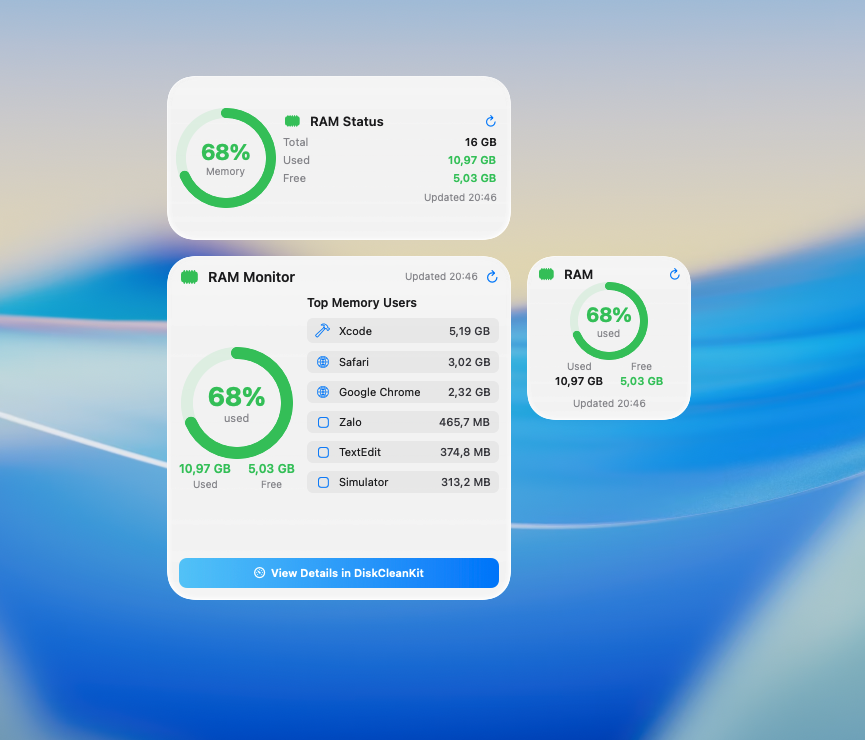Select the Safari 3,02 GB memory row
This screenshot has height=740, width=865.
click(x=403, y=361)
